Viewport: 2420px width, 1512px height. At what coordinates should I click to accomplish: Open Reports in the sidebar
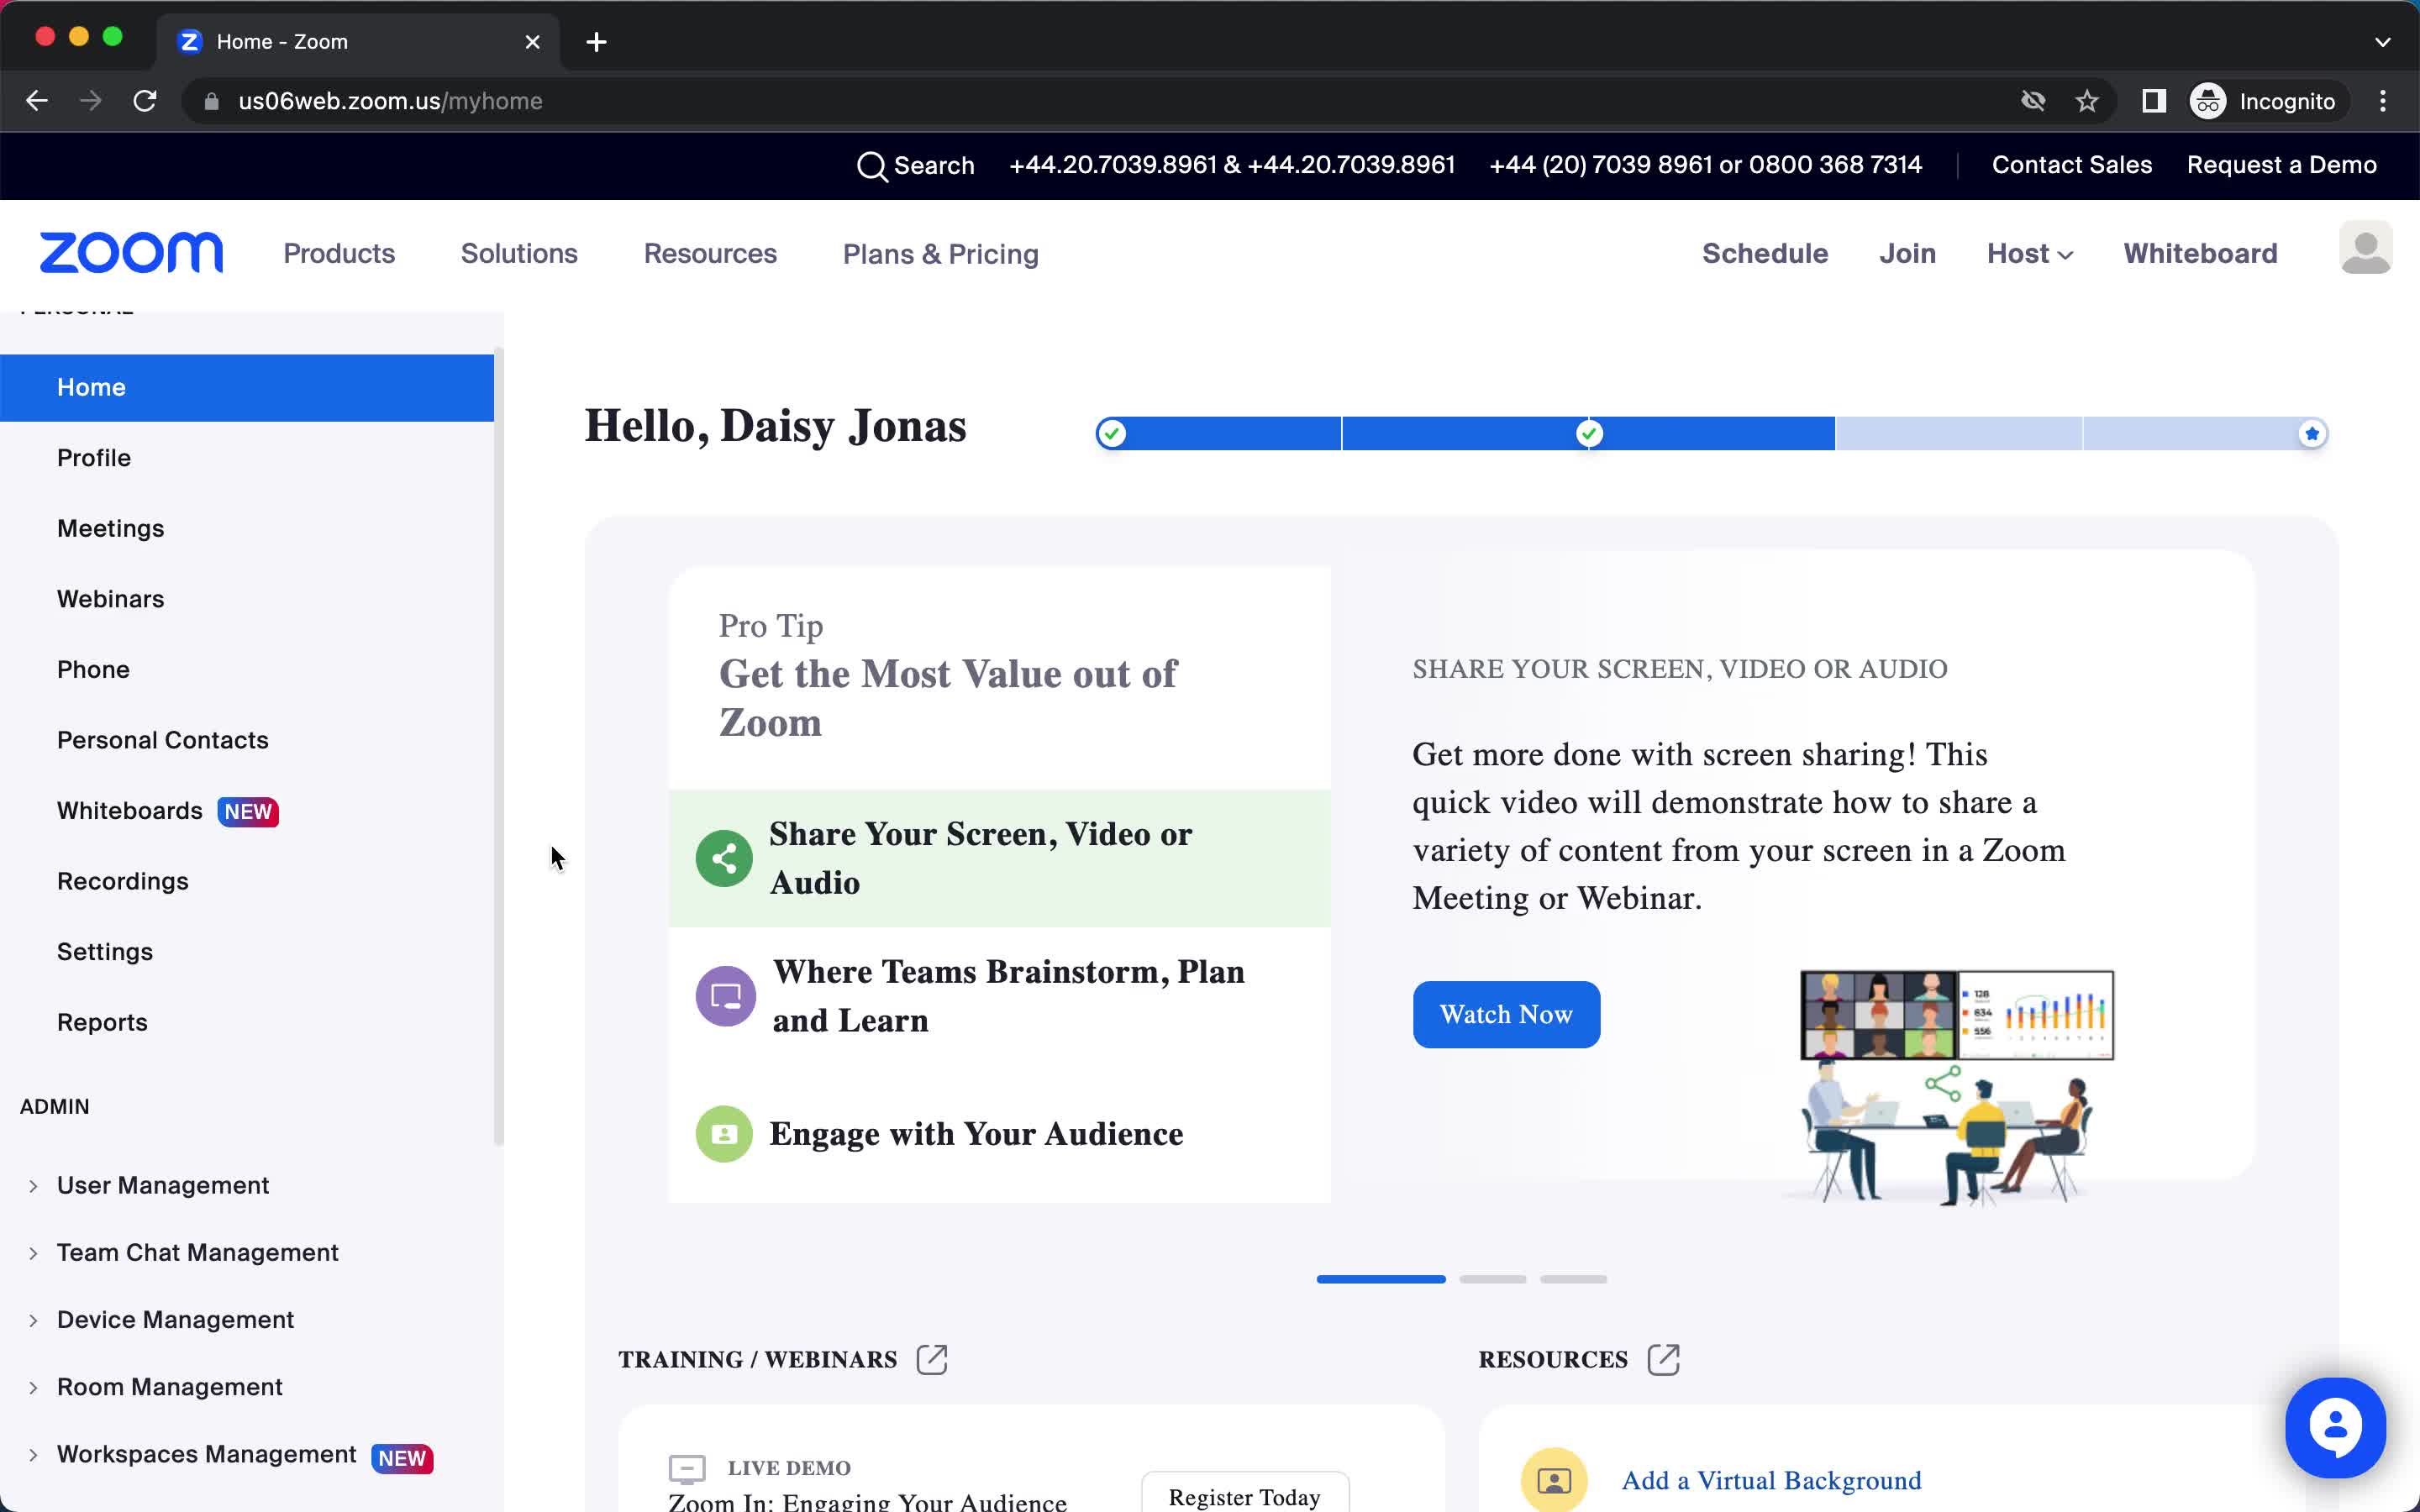[102, 1022]
